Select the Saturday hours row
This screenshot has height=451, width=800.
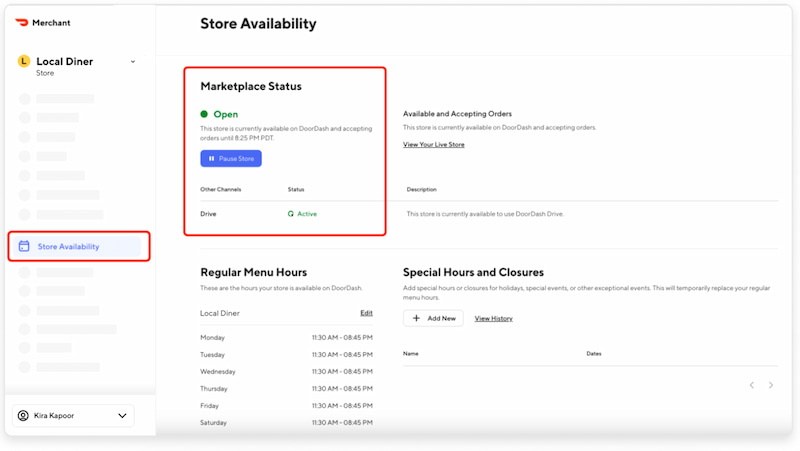[286, 423]
